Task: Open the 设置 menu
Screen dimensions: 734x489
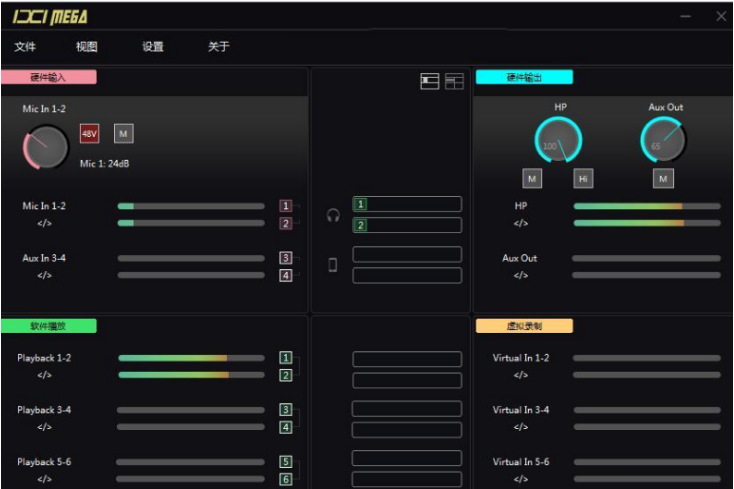Action: tap(153, 46)
